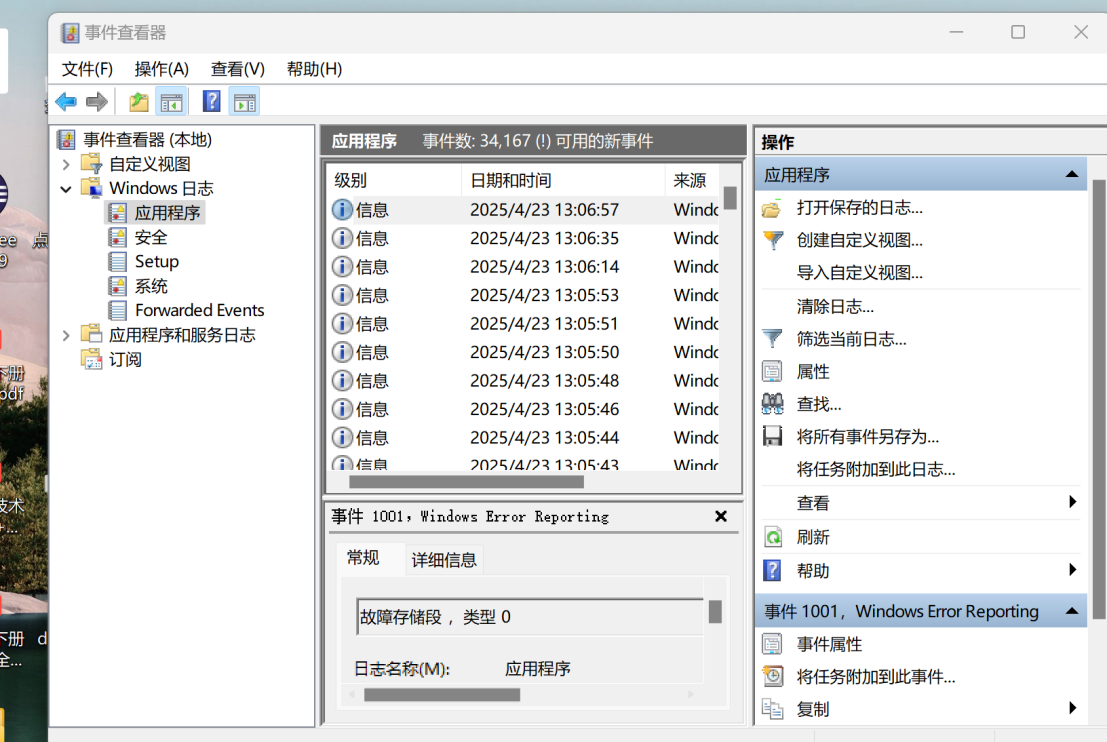Select the event logged at 13:06:14
Image resolution: width=1107 pixels, height=742 pixels.
point(524,267)
